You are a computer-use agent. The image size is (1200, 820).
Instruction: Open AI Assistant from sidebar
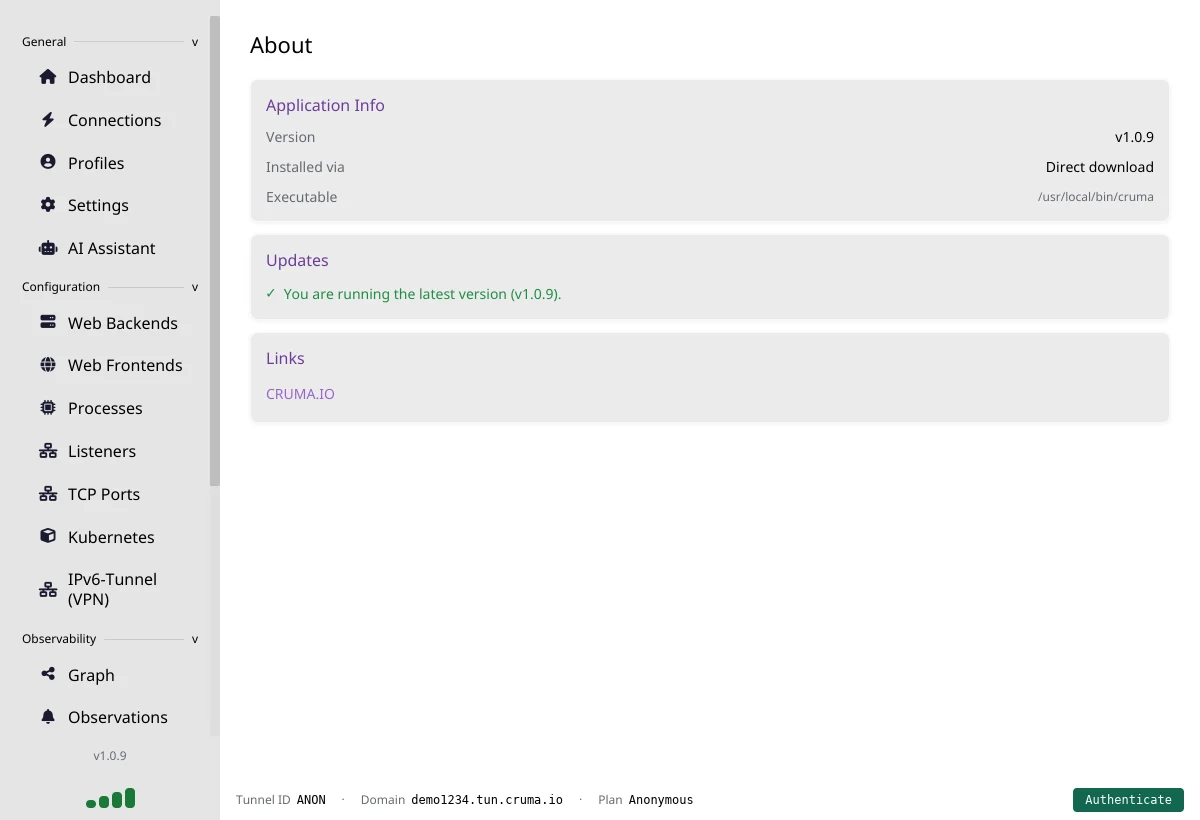(112, 248)
